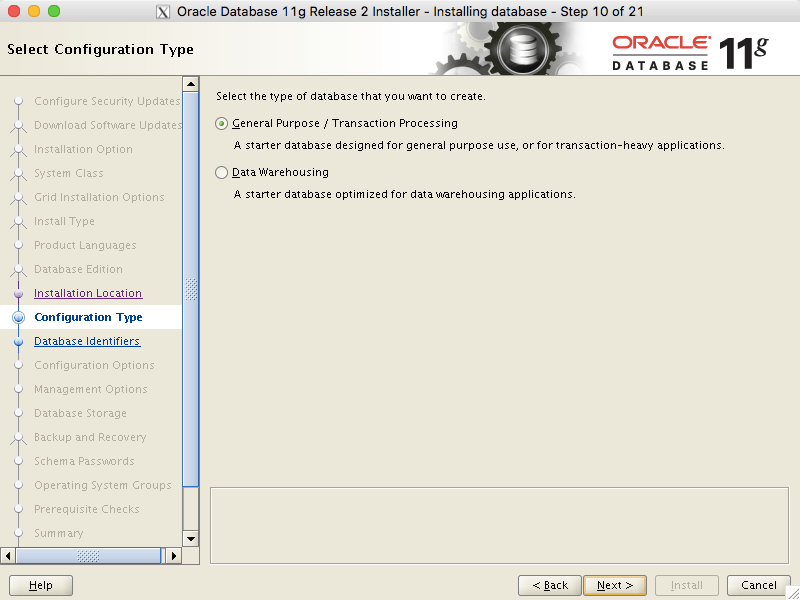Viewport: 800px width, 600px height.
Task: Click the Oracle Database 11g logo
Action: (x=685, y=48)
